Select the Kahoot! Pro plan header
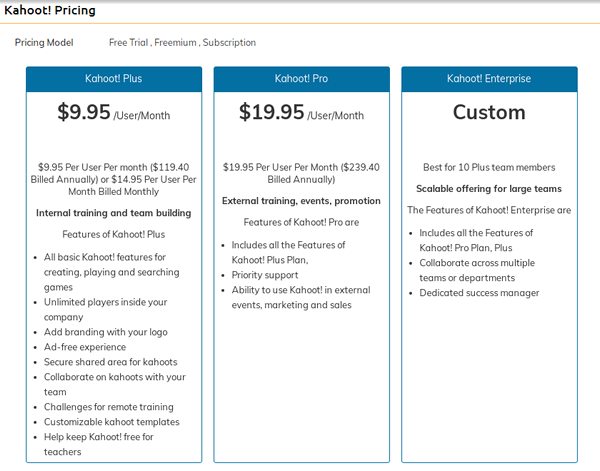600x471 pixels. (301, 78)
